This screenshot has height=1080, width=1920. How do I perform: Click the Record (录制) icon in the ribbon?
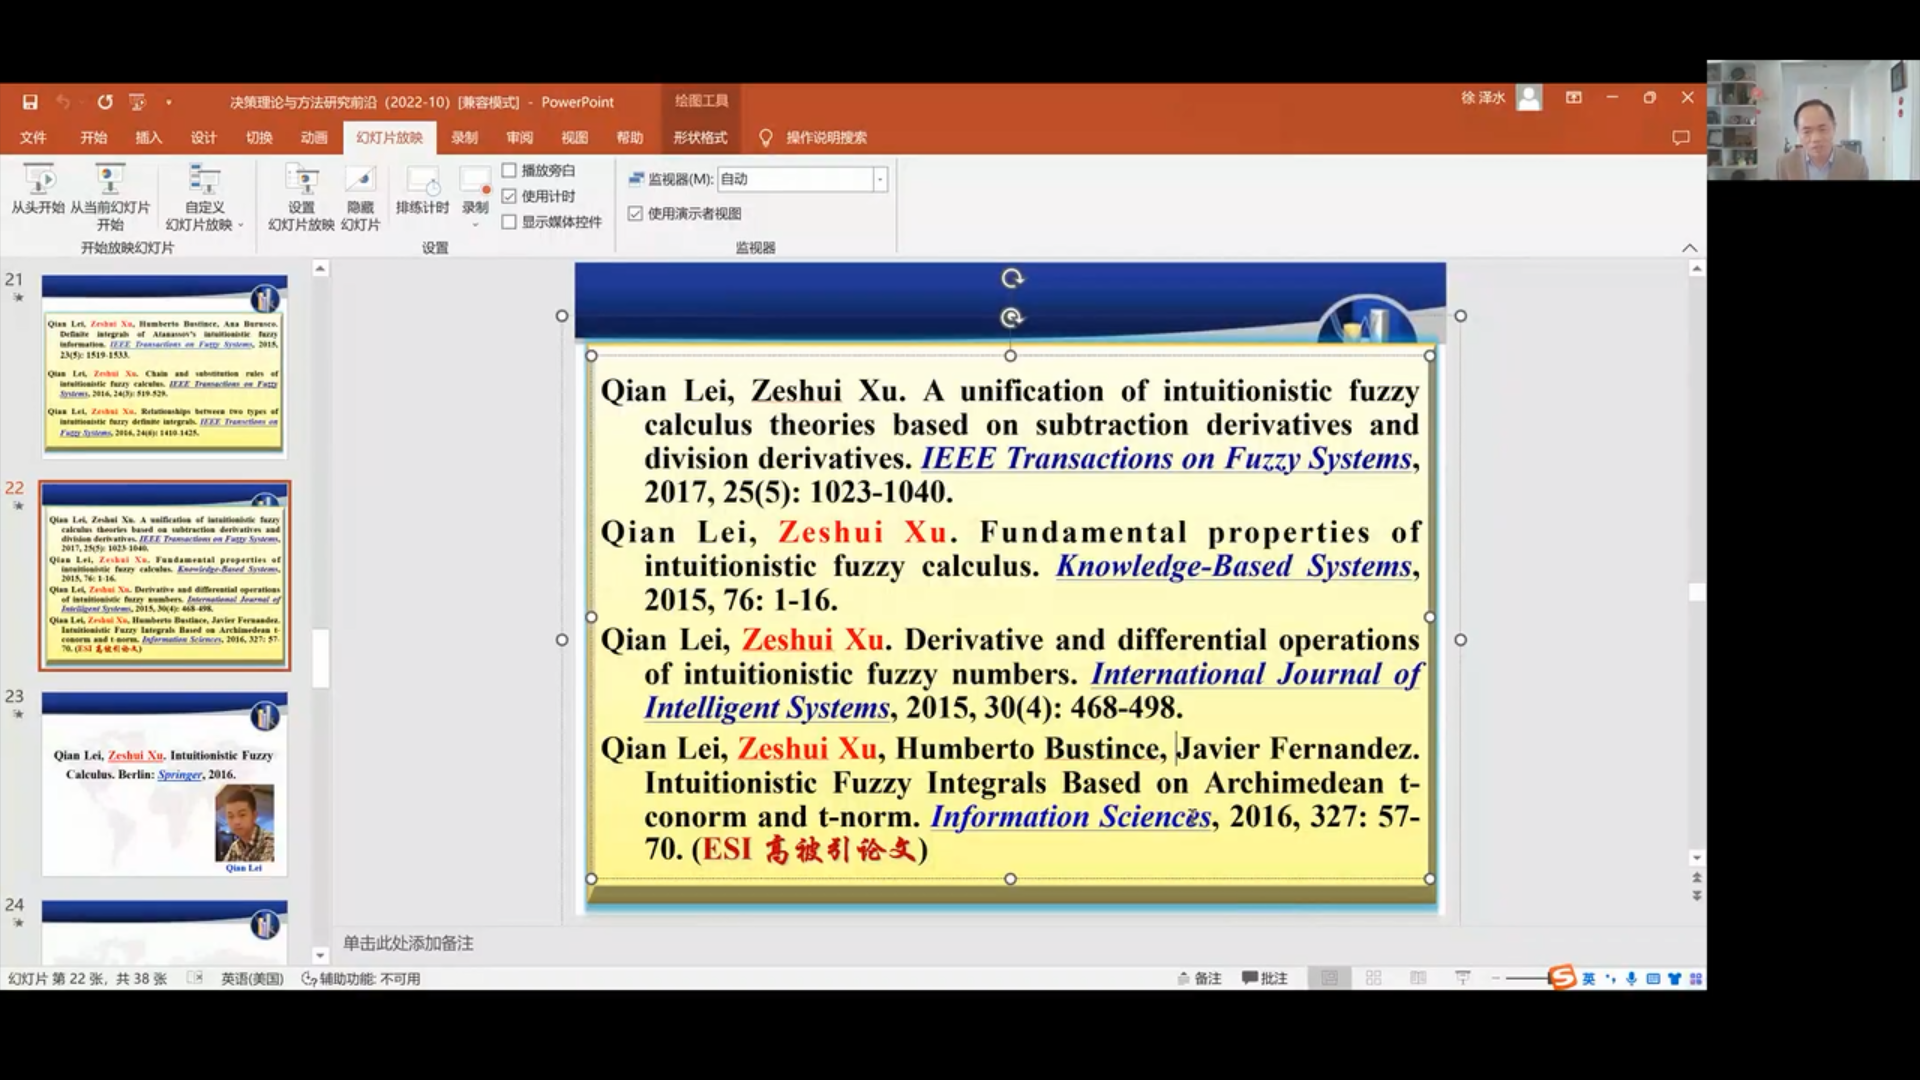475,182
